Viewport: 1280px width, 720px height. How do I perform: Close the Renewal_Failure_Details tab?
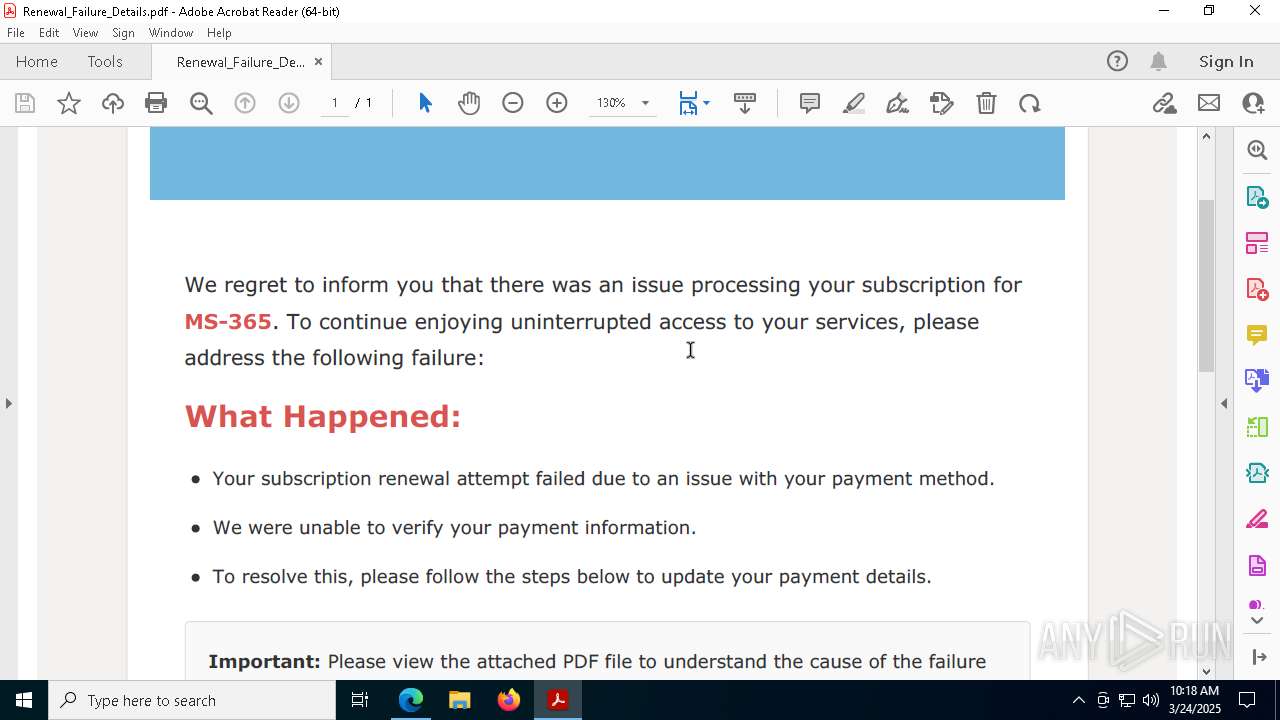[318, 62]
